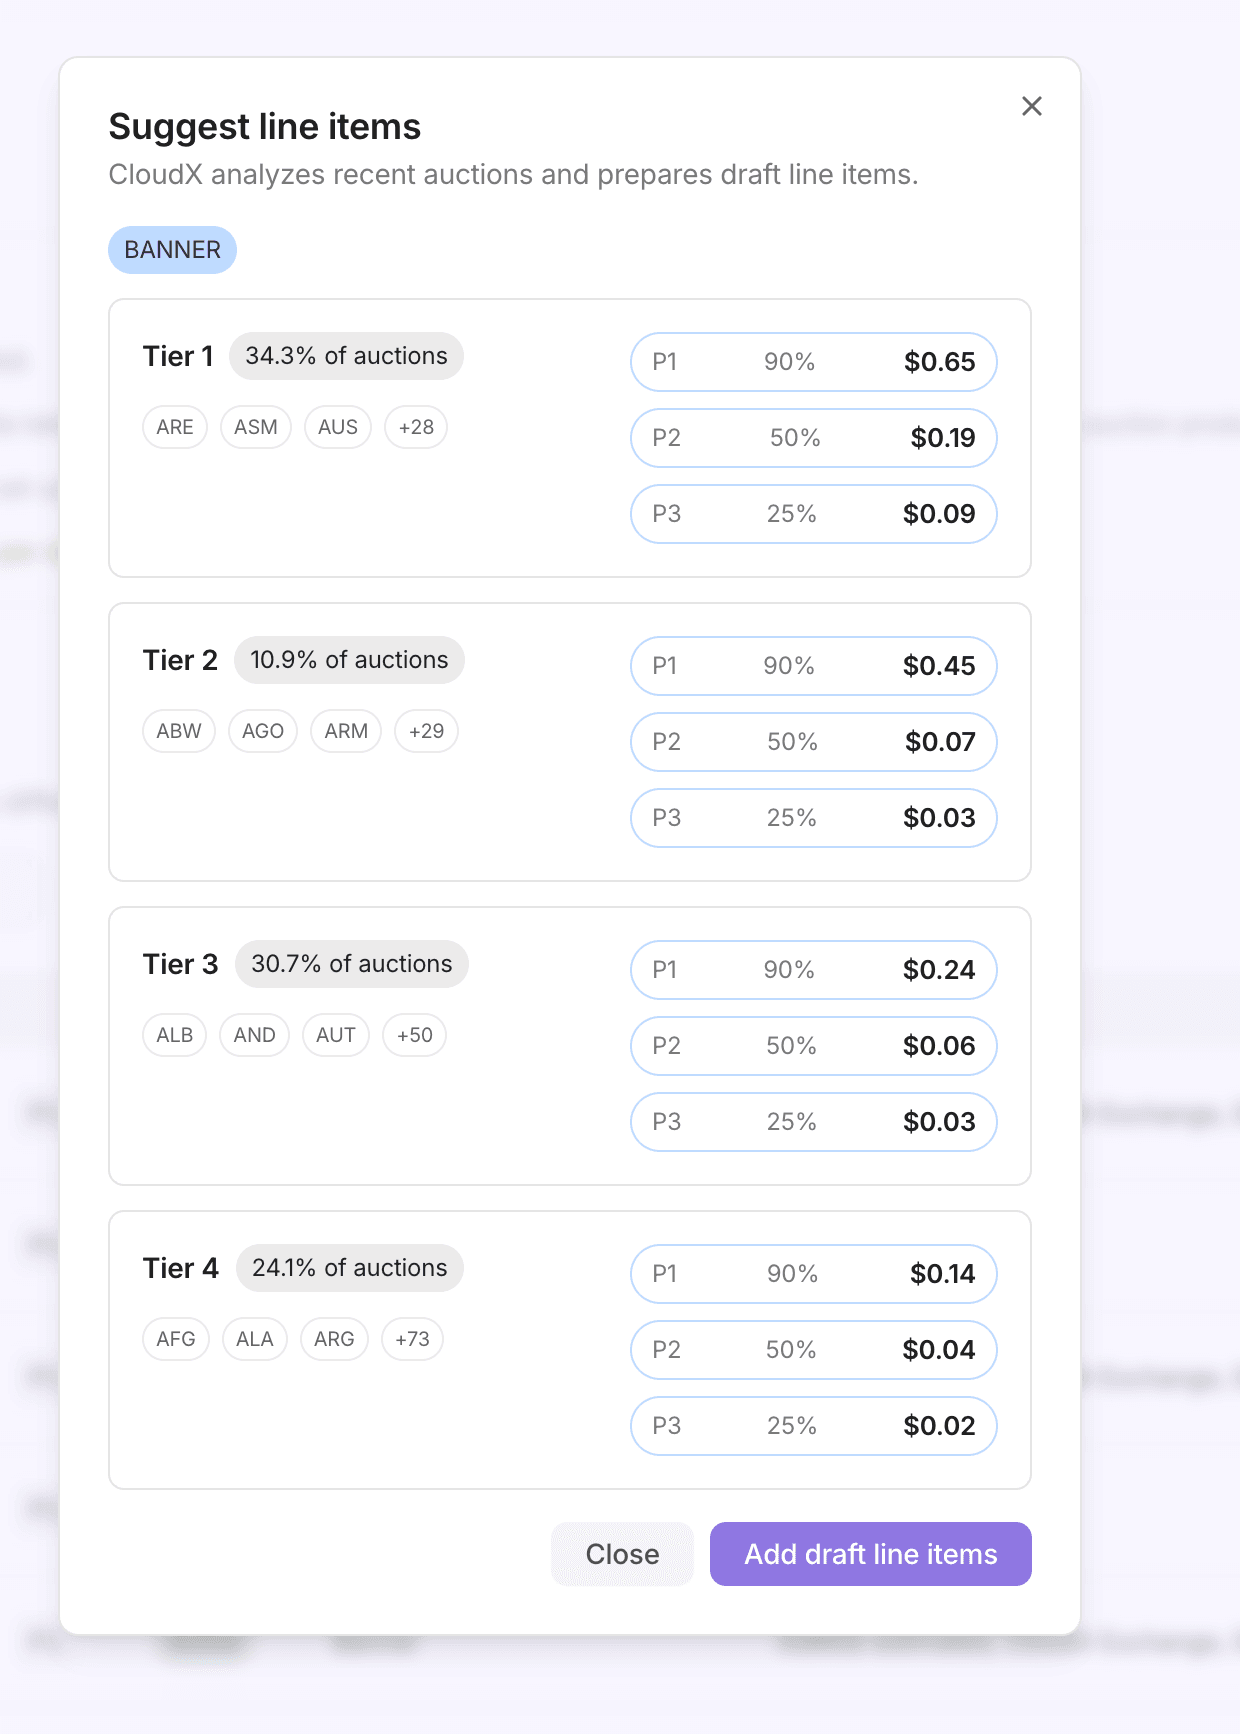Image resolution: width=1240 pixels, height=1734 pixels.
Task: Click the ARE country chip
Action: click(175, 427)
